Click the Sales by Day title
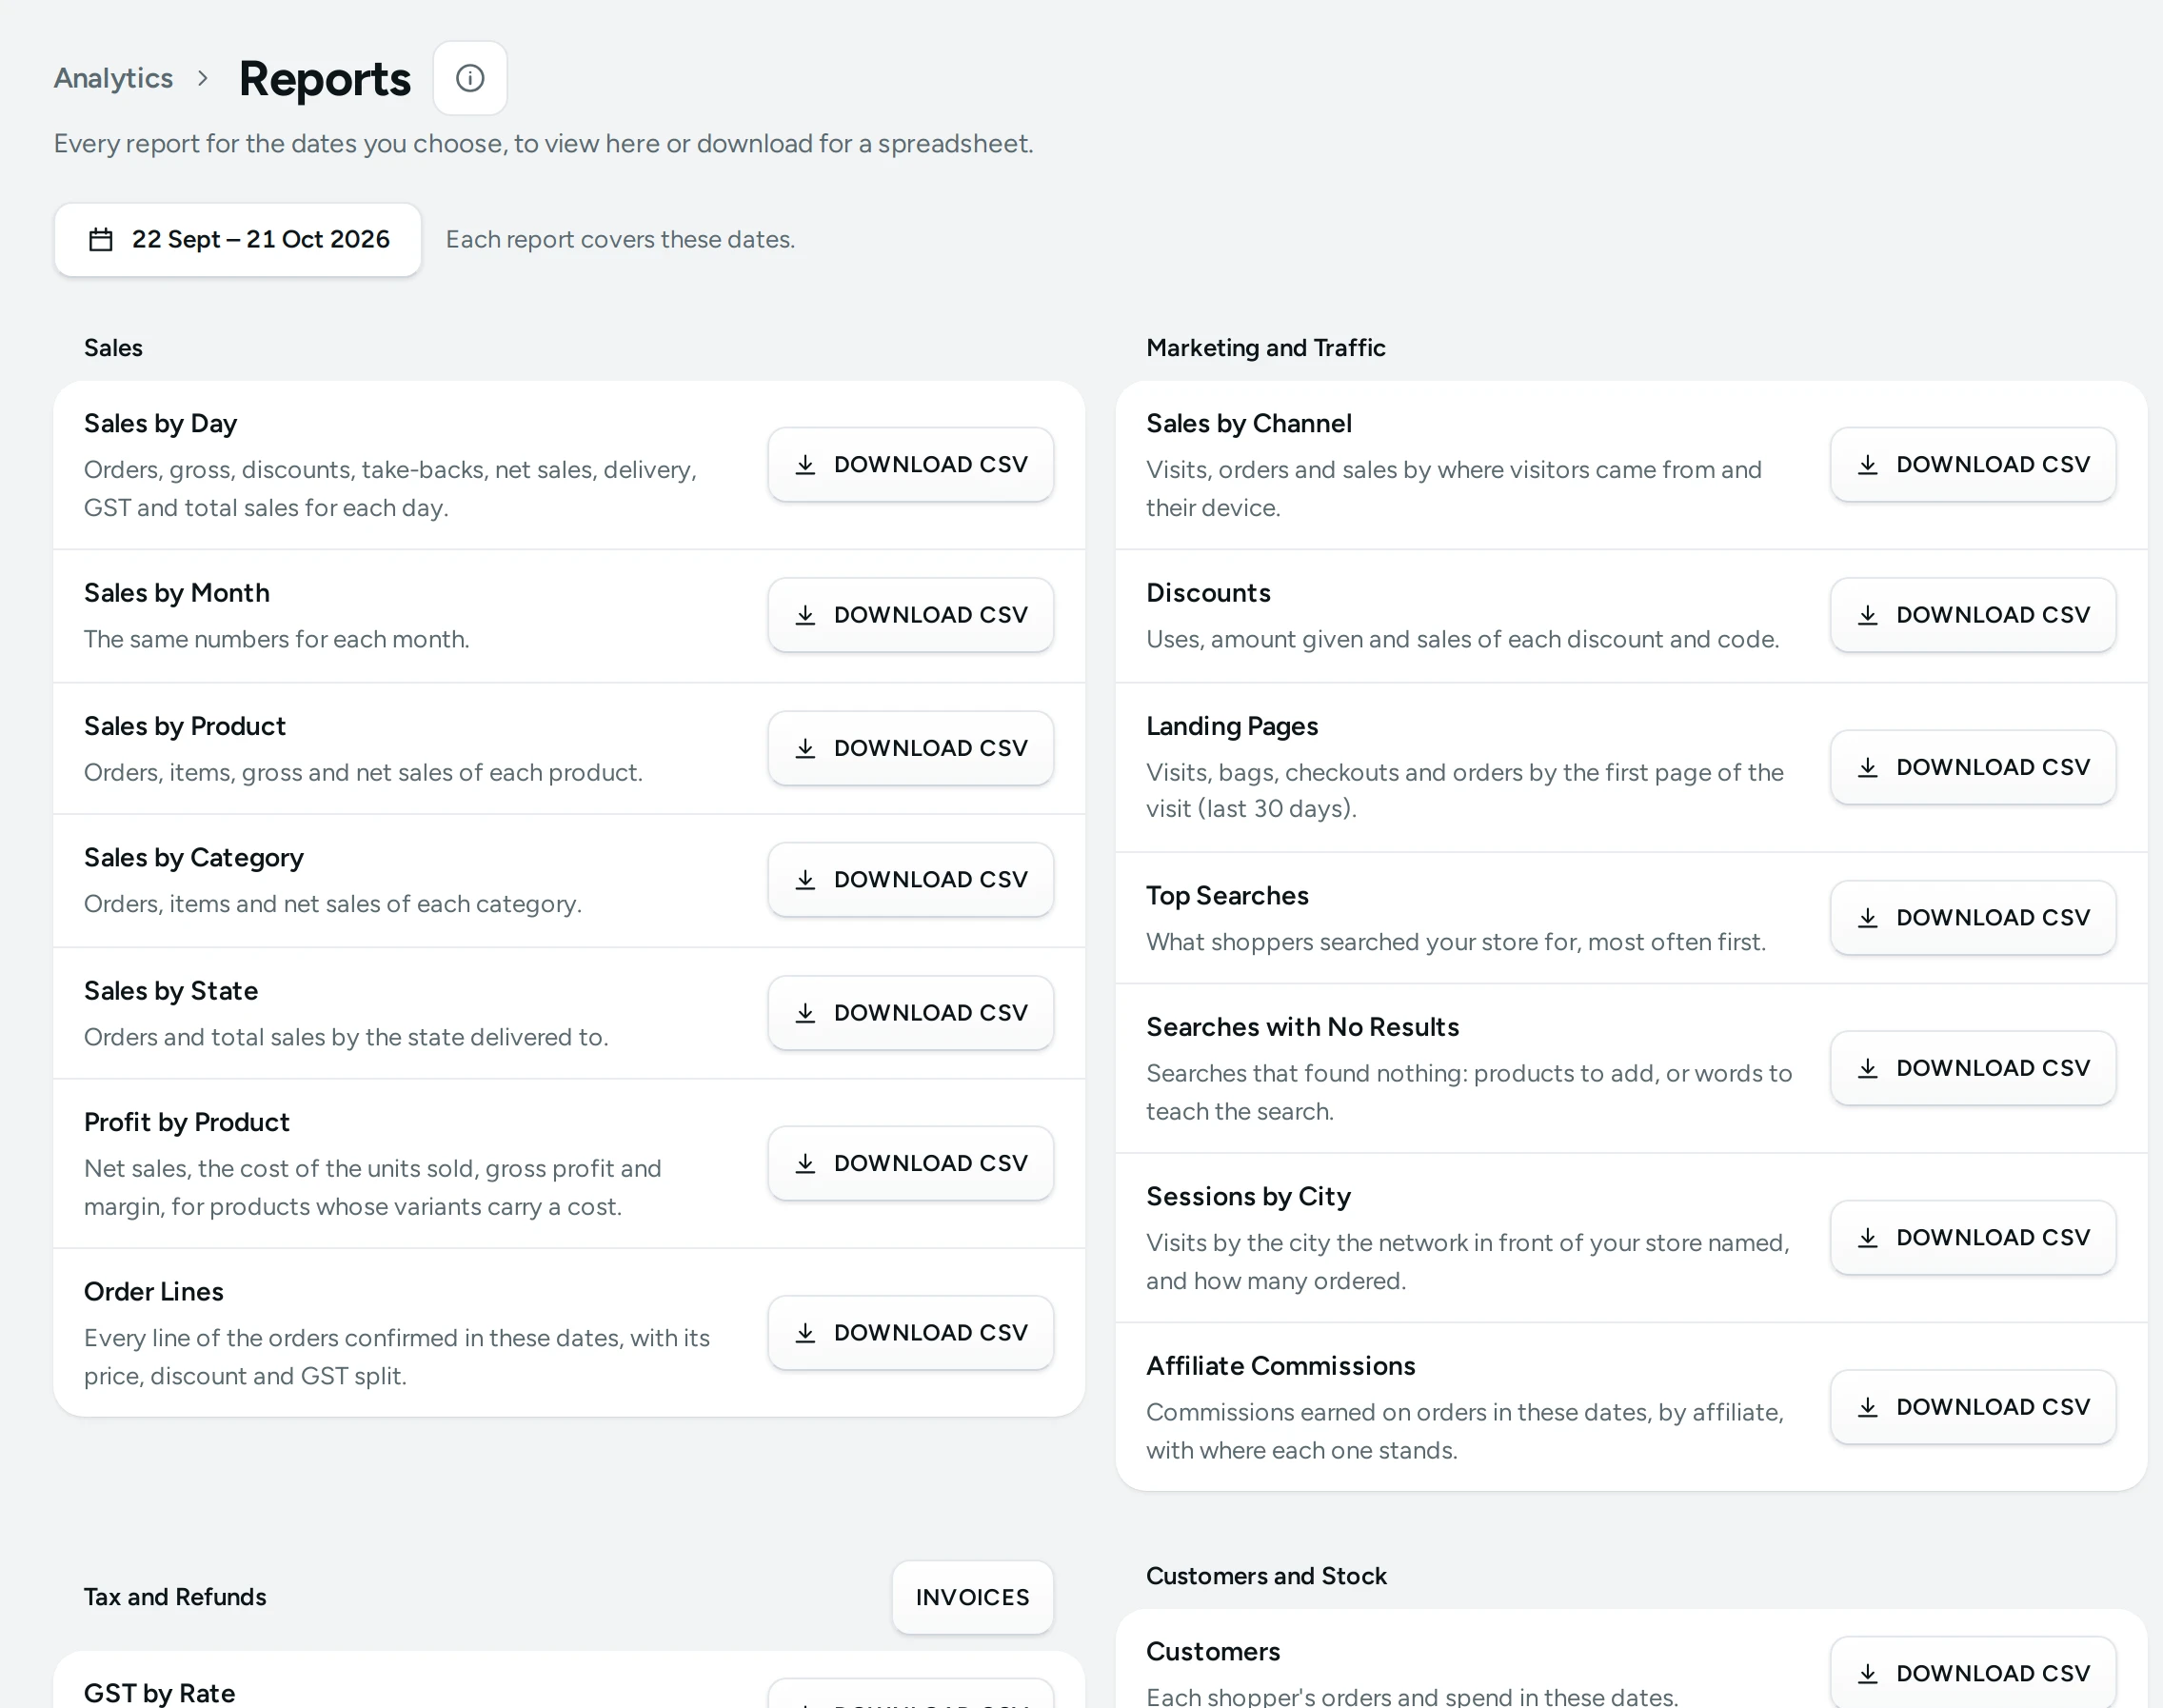The image size is (2163, 1708). click(x=160, y=424)
